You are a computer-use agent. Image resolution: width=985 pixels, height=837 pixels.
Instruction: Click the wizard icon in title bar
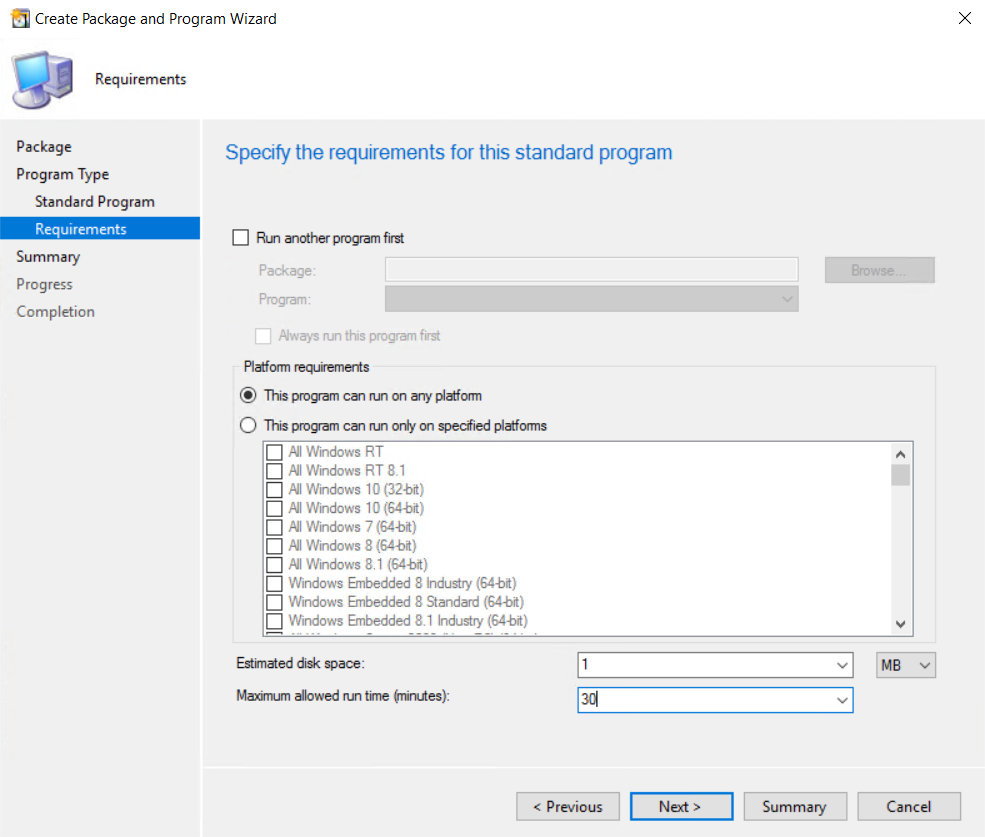click(19, 18)
